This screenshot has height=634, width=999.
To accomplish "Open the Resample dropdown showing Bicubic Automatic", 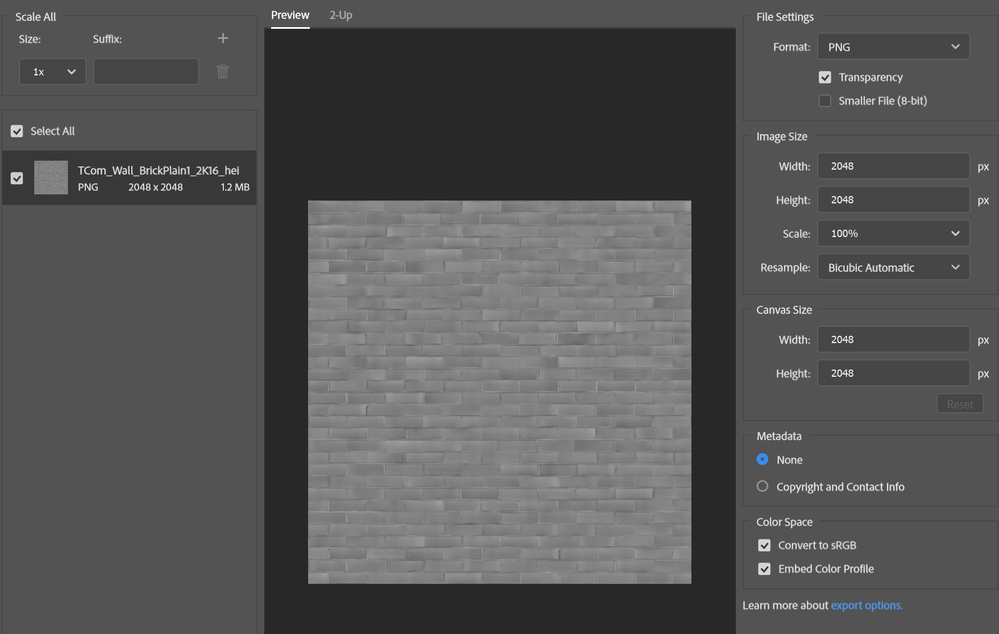I will tap(893, 267).
